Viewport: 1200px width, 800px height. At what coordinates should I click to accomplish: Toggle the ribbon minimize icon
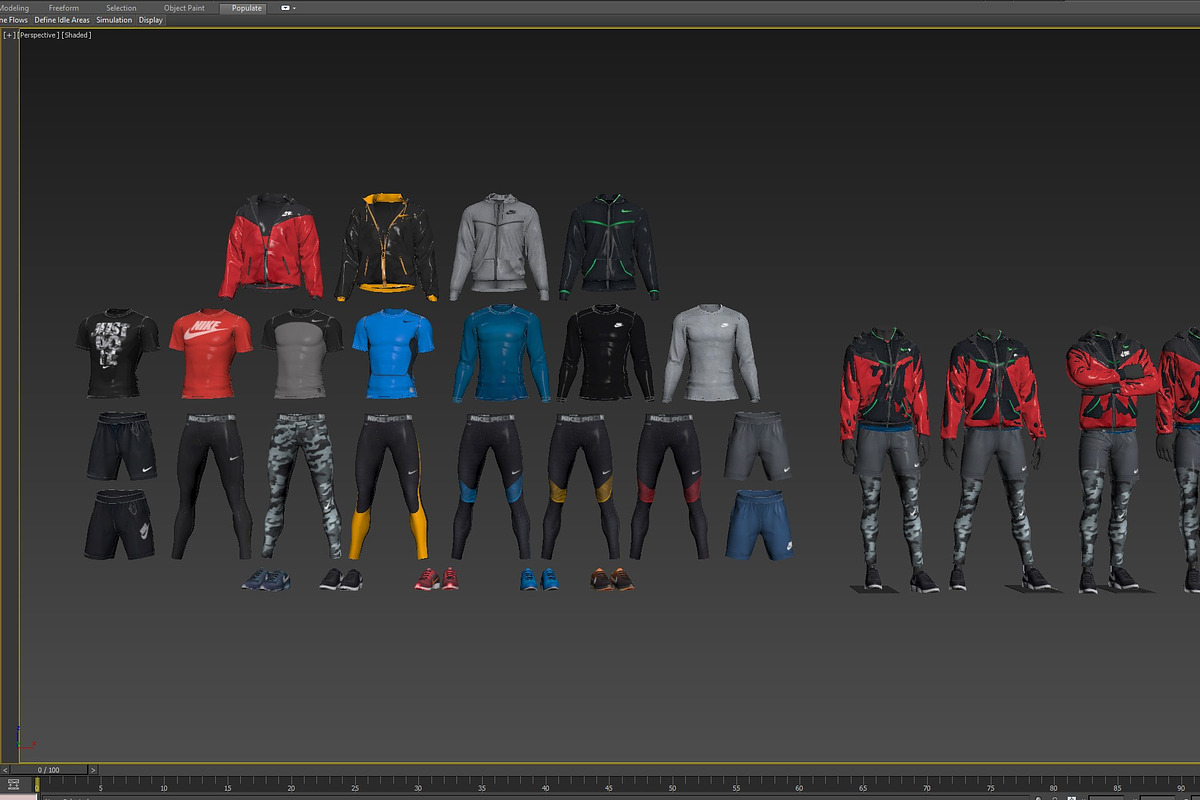286,8
